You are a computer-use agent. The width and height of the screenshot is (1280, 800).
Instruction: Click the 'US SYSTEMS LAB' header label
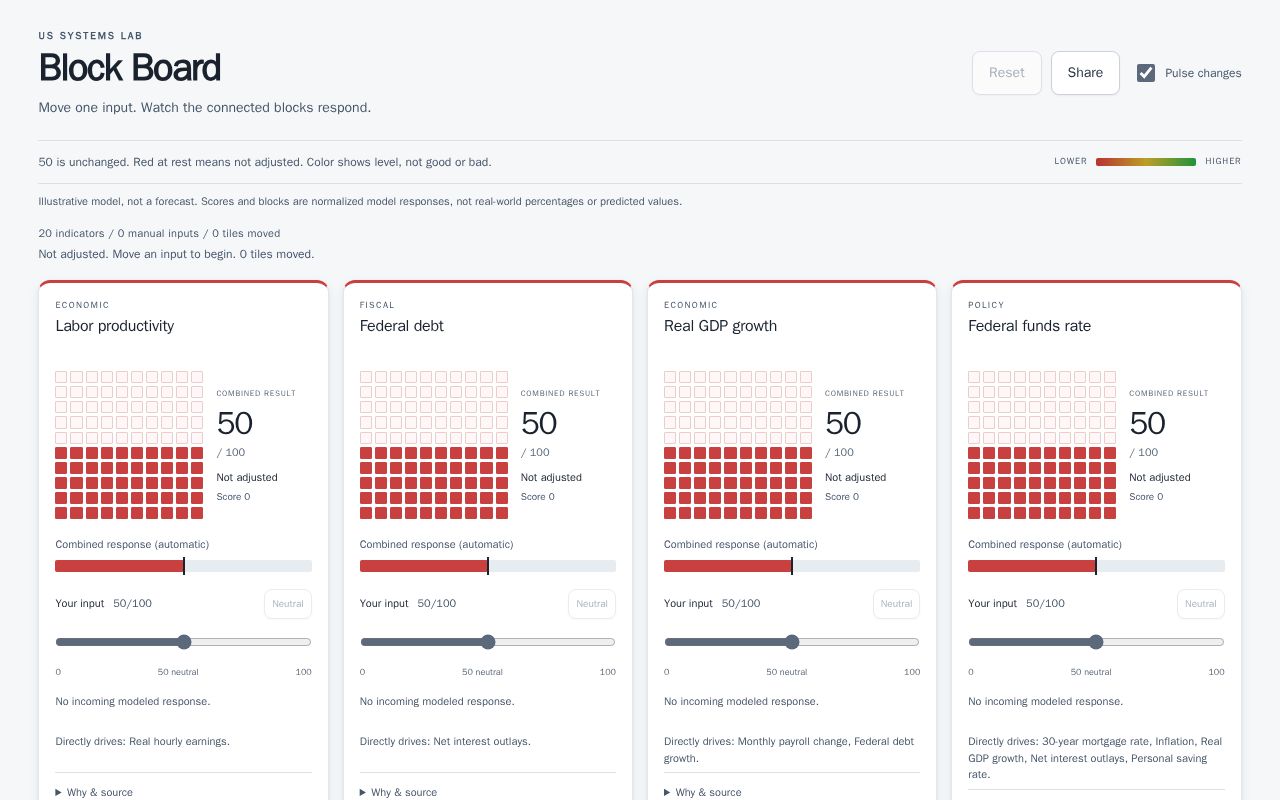pos(91,36)
